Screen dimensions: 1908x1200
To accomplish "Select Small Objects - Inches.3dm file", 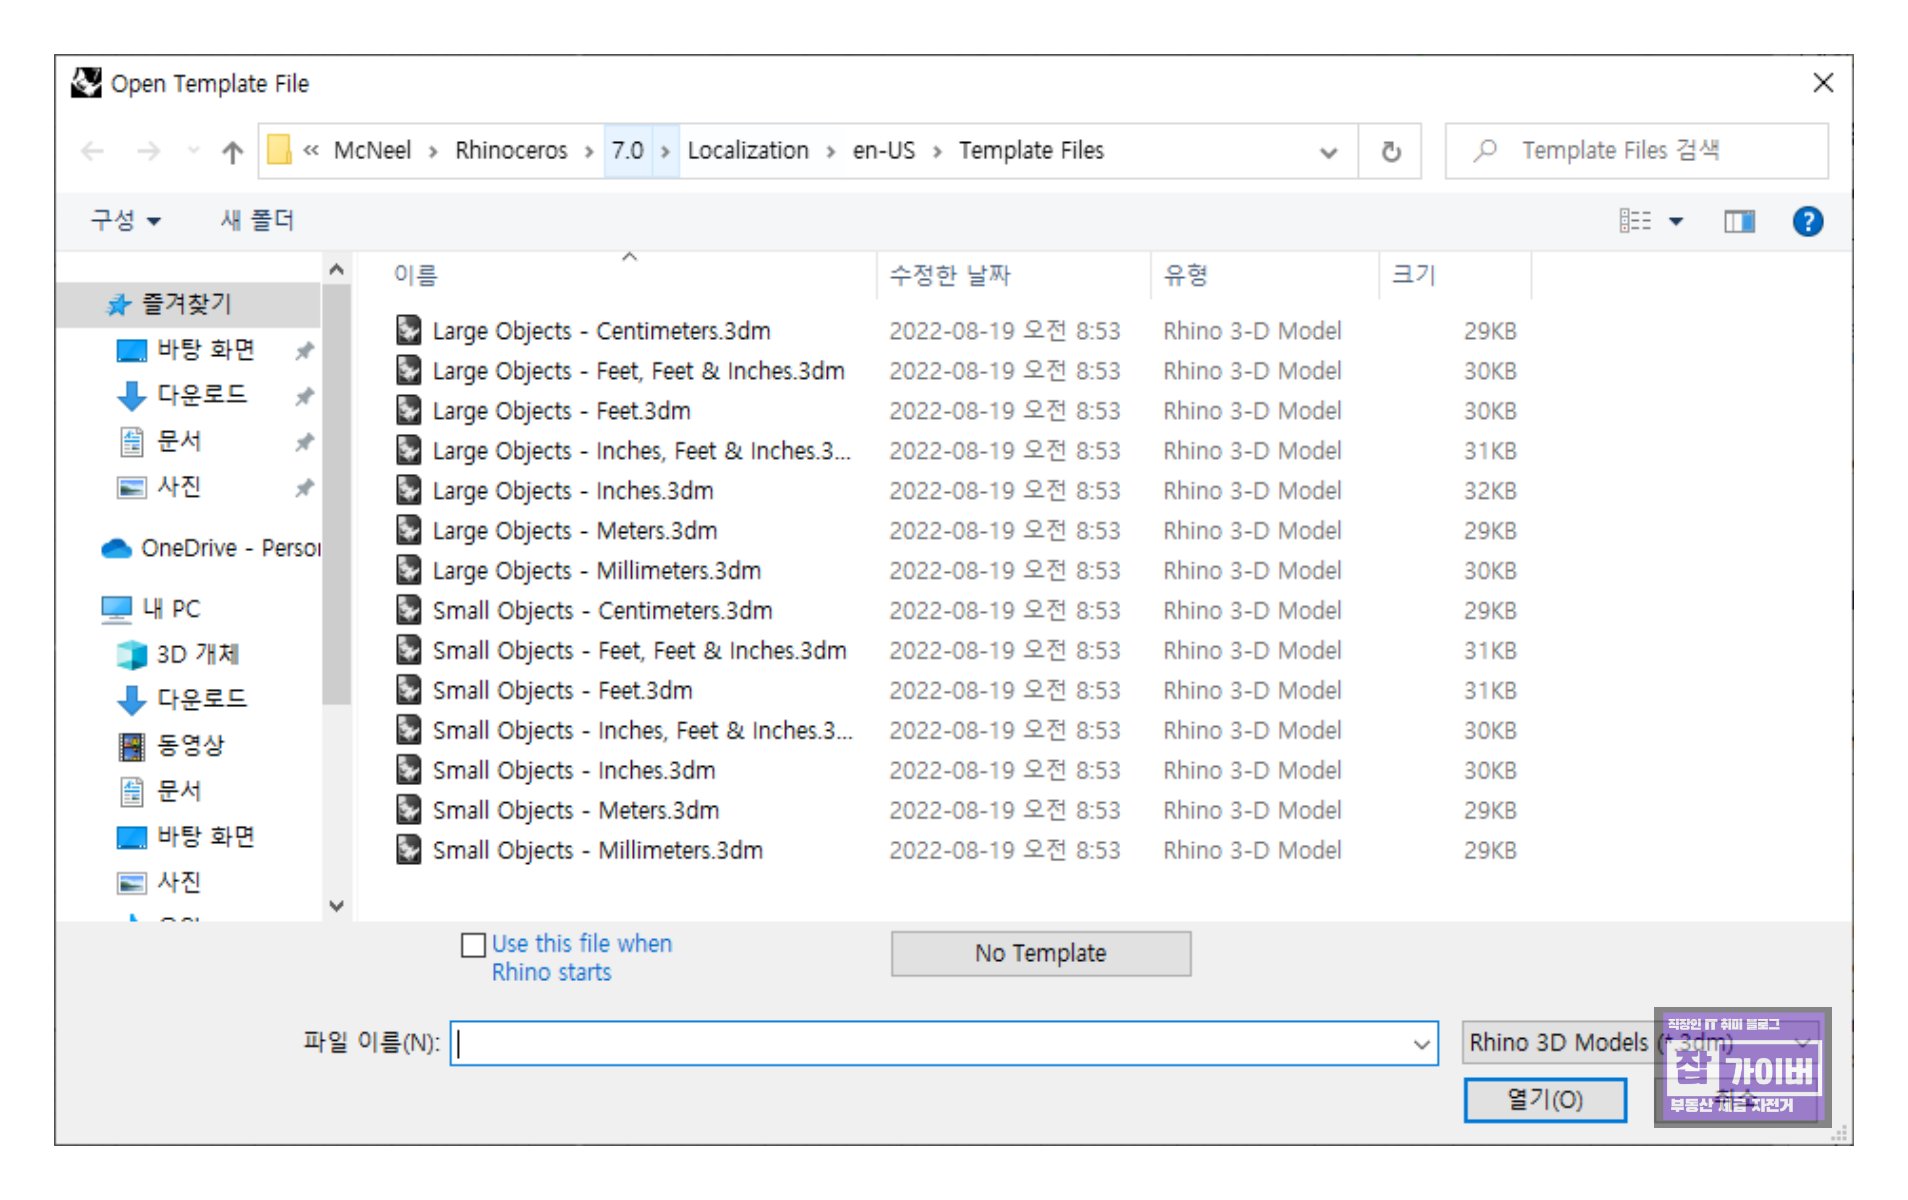I will (x=573, y=771).
